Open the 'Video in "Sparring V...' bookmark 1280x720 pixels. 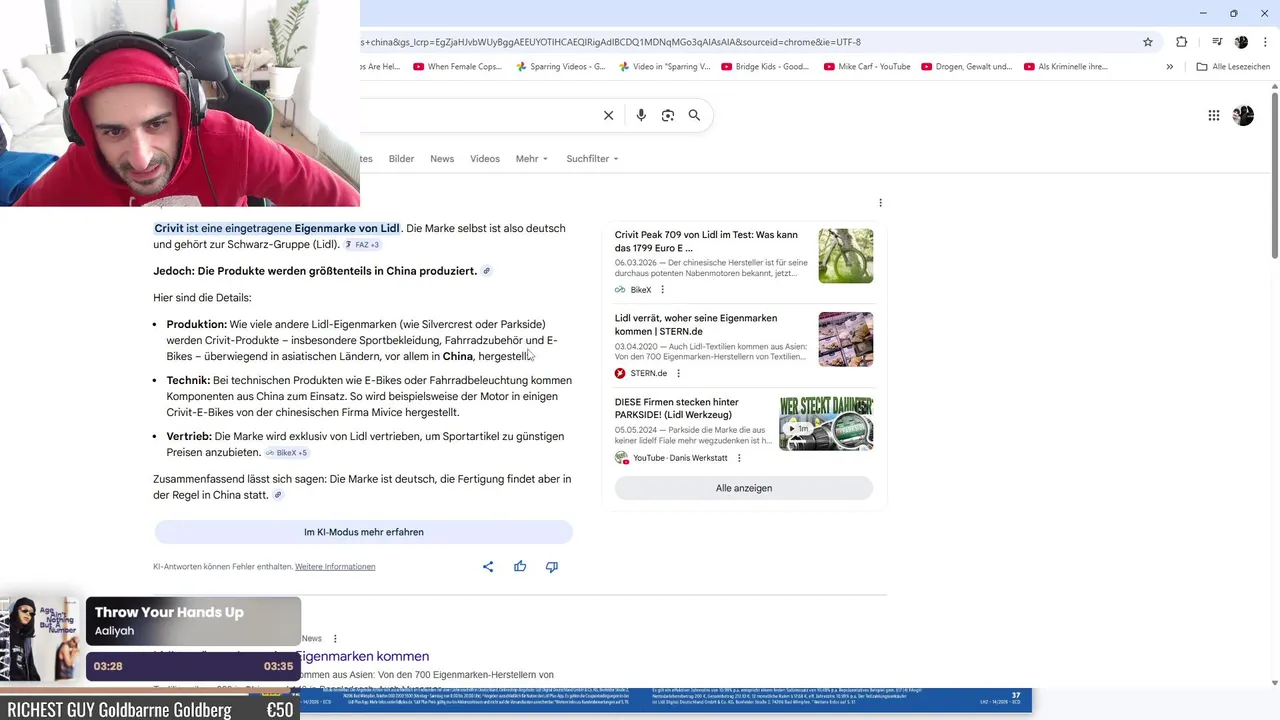[x=664, y=67]
